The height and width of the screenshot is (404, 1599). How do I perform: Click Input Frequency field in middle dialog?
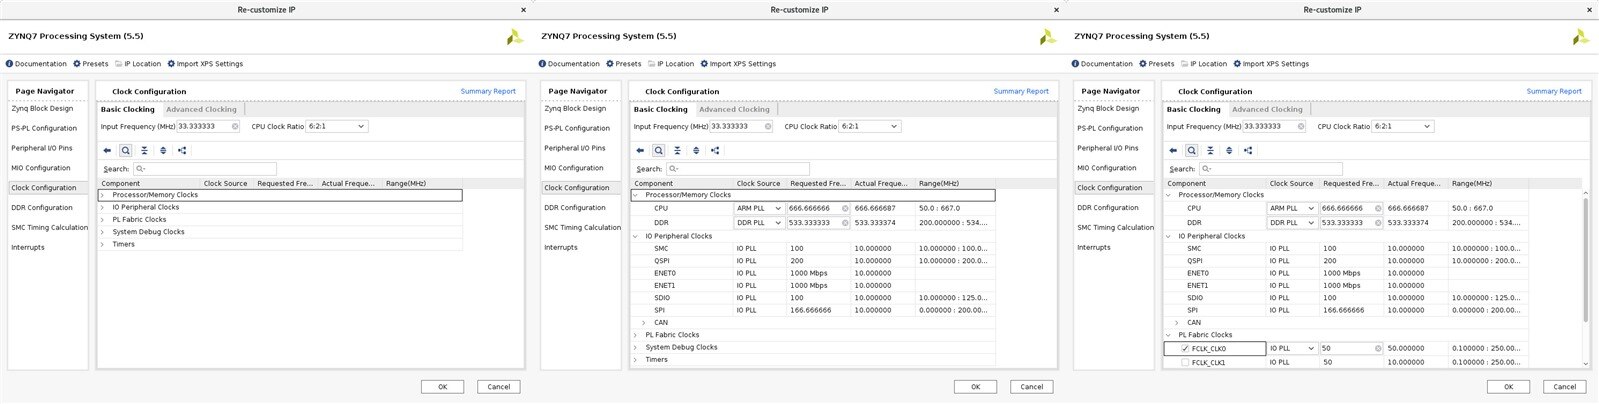741,127
